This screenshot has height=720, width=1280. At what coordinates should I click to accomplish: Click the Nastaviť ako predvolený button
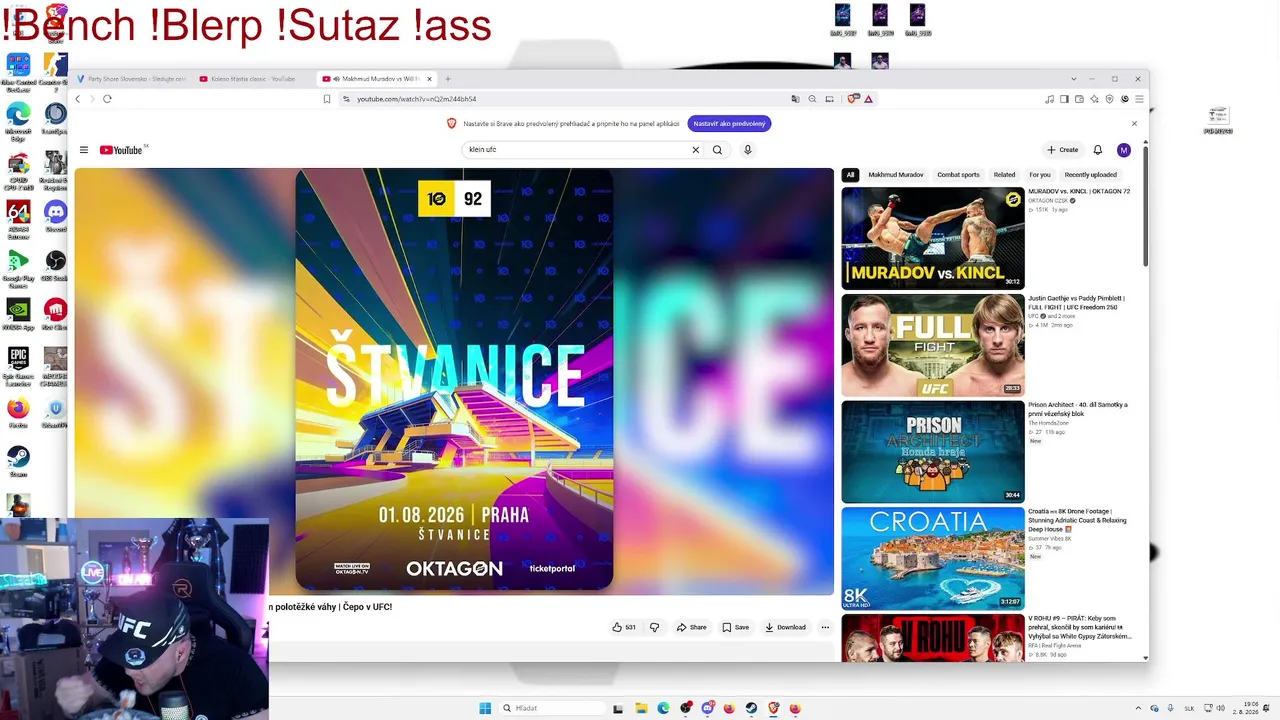pyautogui.click(x=729, y=123)
